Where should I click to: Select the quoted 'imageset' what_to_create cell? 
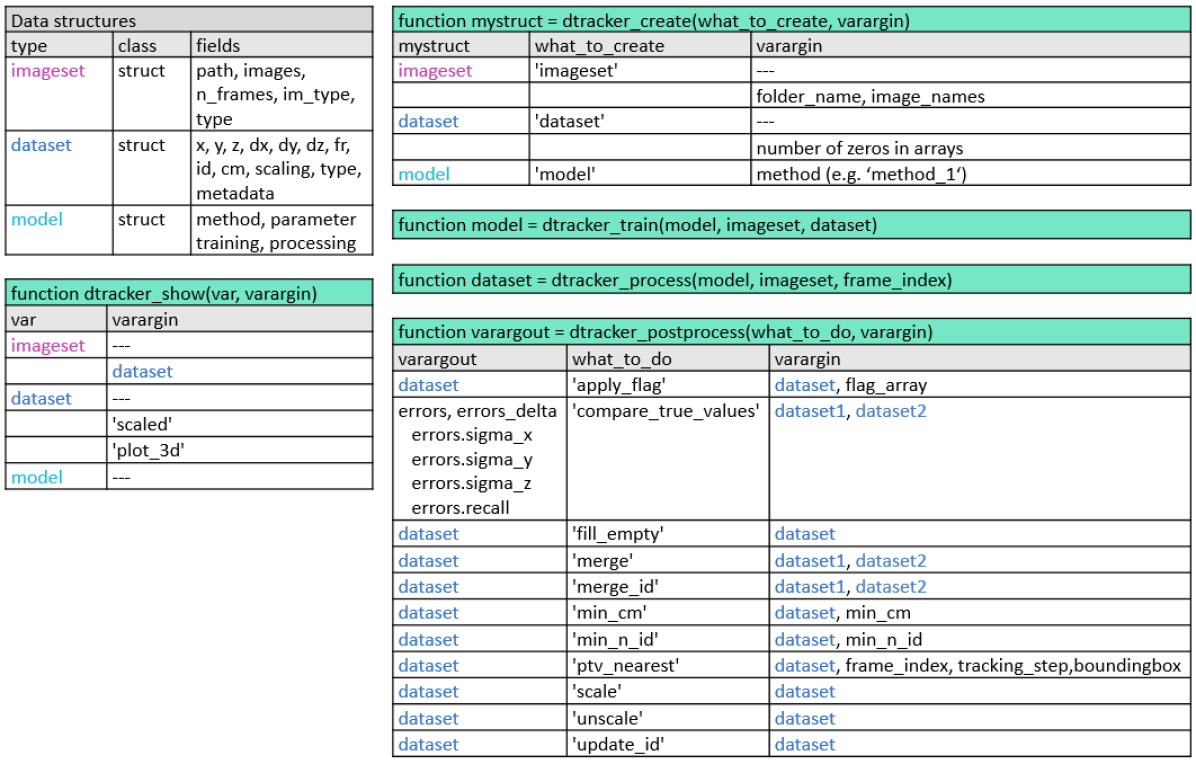(x=640, y=70)
